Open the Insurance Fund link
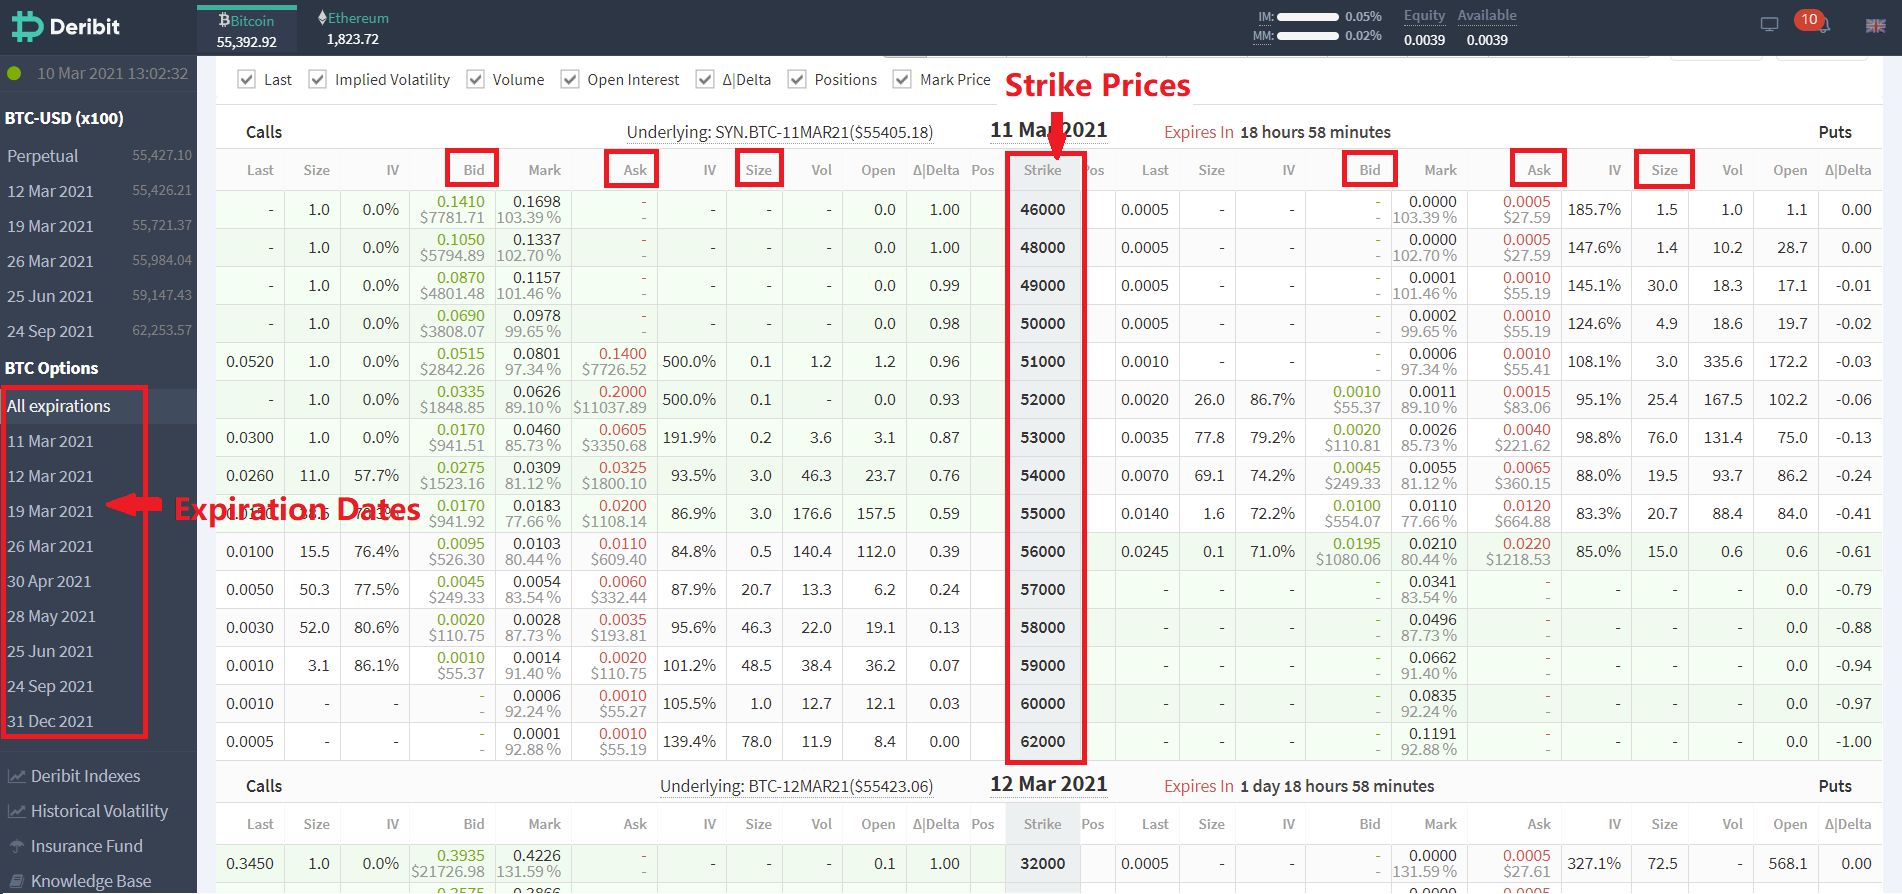1902x894 pixels. tap(86, 846)
